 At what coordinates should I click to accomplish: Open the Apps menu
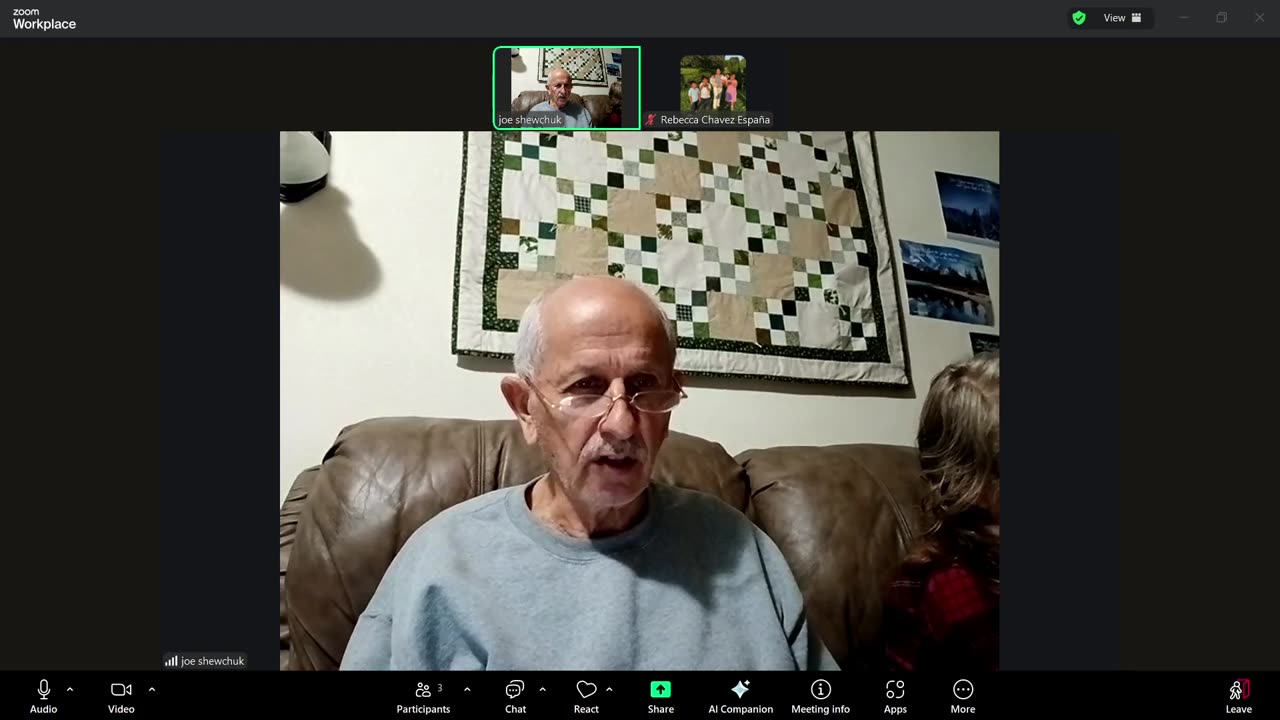895,696
